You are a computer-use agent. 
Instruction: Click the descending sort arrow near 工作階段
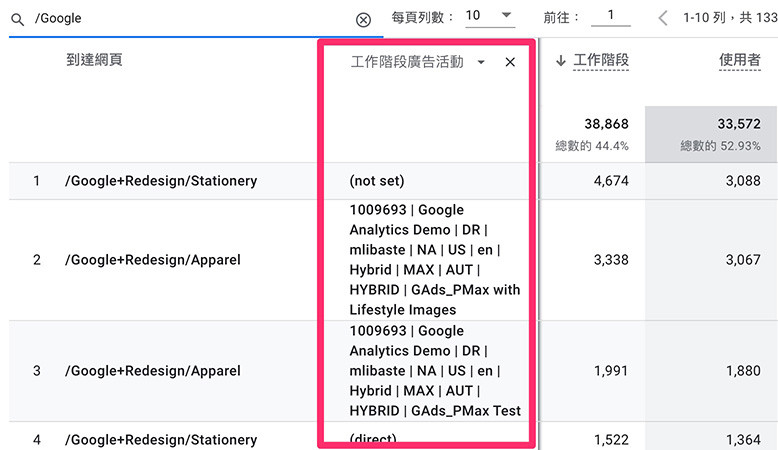click(561, 61)
